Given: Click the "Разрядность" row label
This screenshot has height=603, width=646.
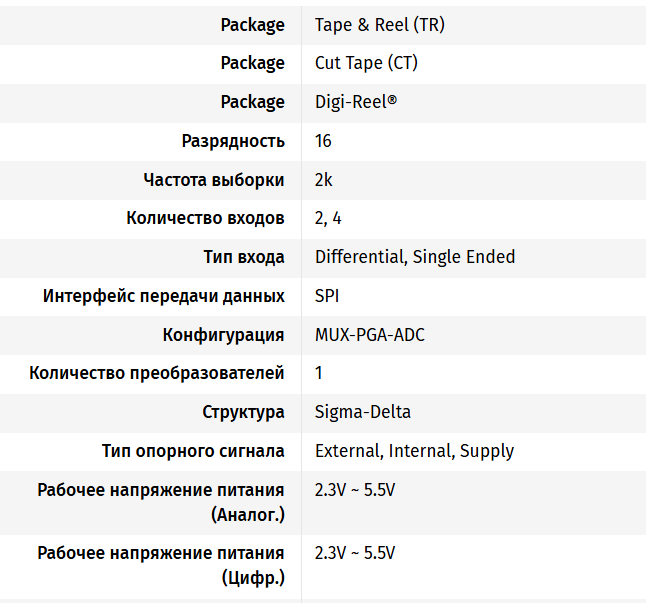Looking at the screenshot, I should tap(233, 141).
